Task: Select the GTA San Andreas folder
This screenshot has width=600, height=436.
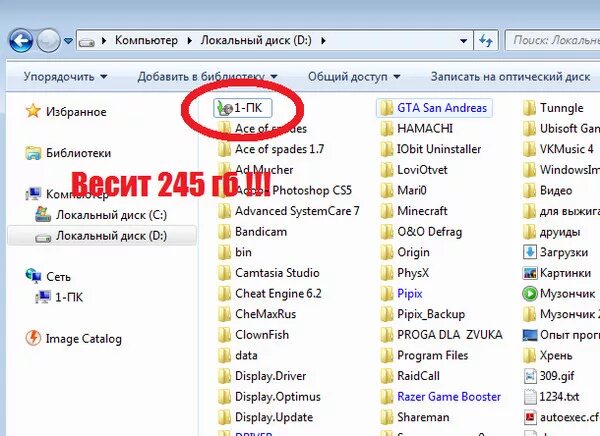Action: (x=434, y=108)
